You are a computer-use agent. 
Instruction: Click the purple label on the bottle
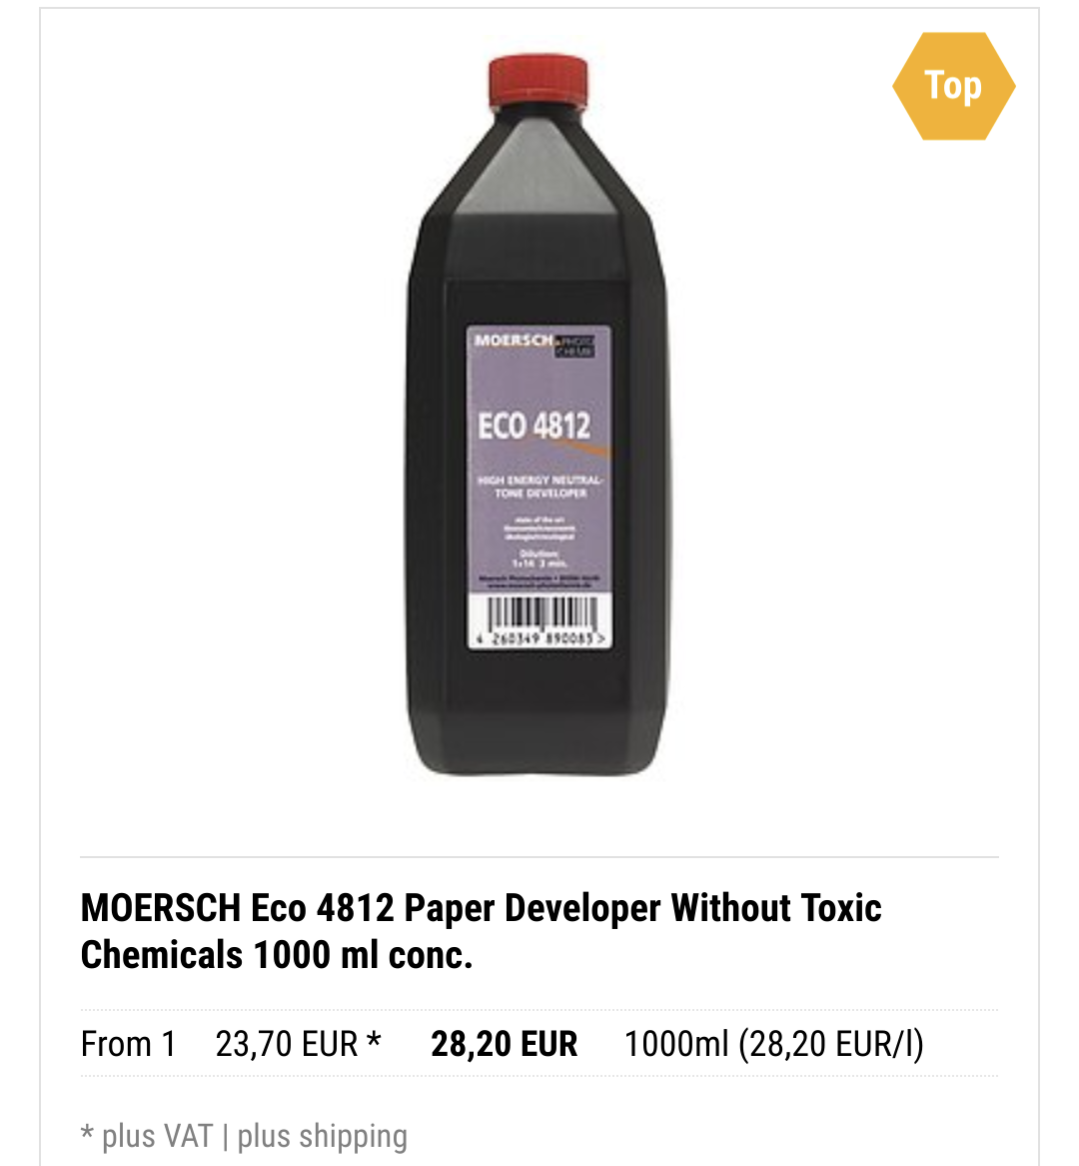click(x=539, y=487)
